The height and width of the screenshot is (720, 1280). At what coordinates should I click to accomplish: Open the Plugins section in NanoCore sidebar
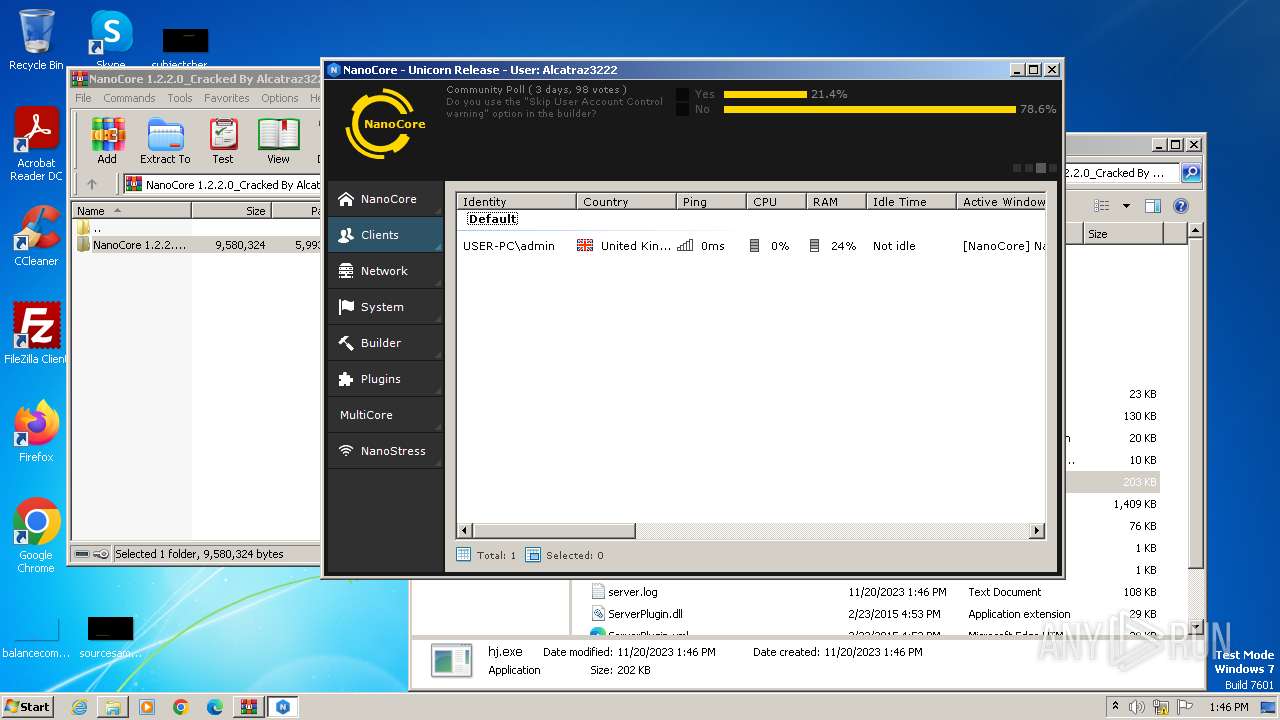pyautogui.click(x=385, y=379)
